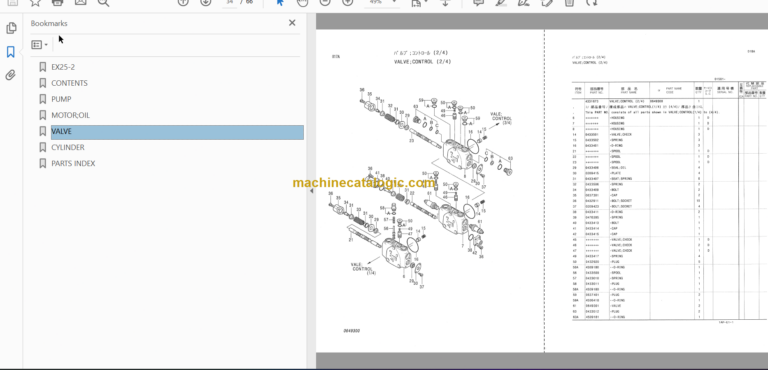This screenshot has height=370, width=768.
Task: Click the exploded valve diagram page
Action: (430, 190)
